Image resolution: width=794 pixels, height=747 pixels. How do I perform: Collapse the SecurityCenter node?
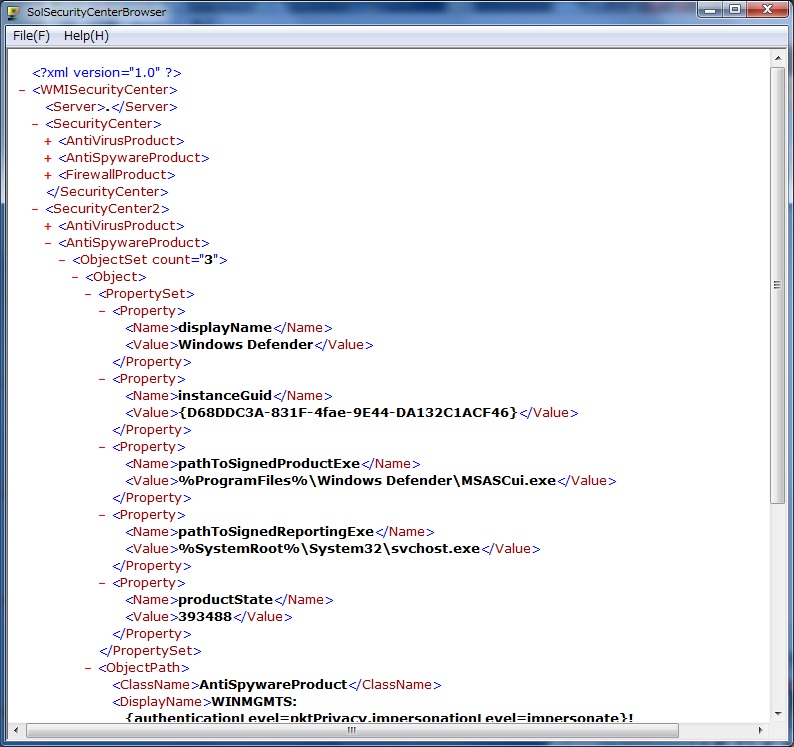point(35,124)
